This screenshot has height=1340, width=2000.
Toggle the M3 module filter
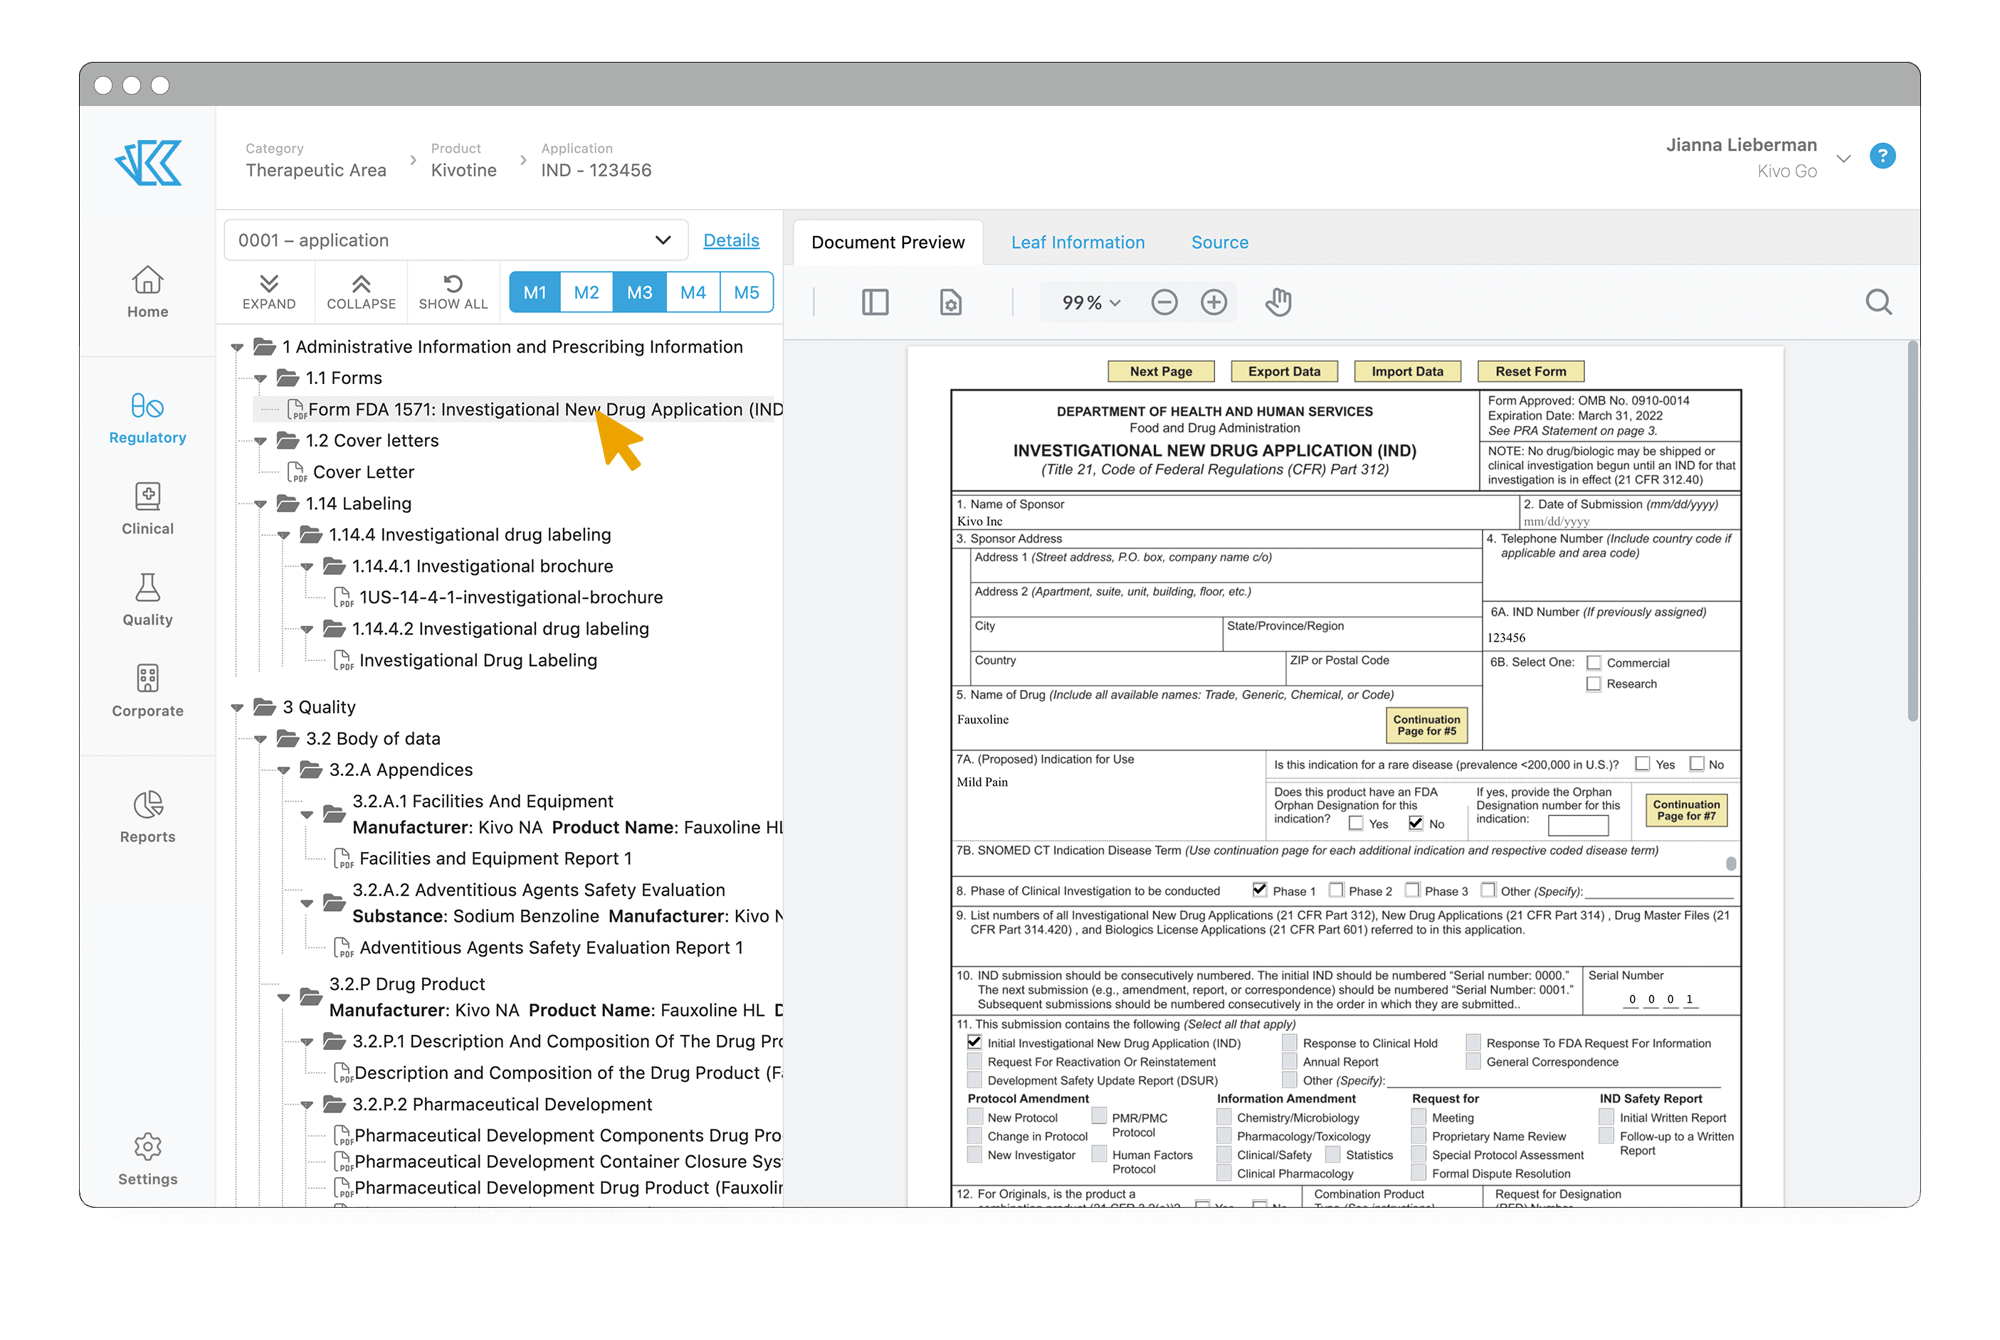(x=640, y=293)
